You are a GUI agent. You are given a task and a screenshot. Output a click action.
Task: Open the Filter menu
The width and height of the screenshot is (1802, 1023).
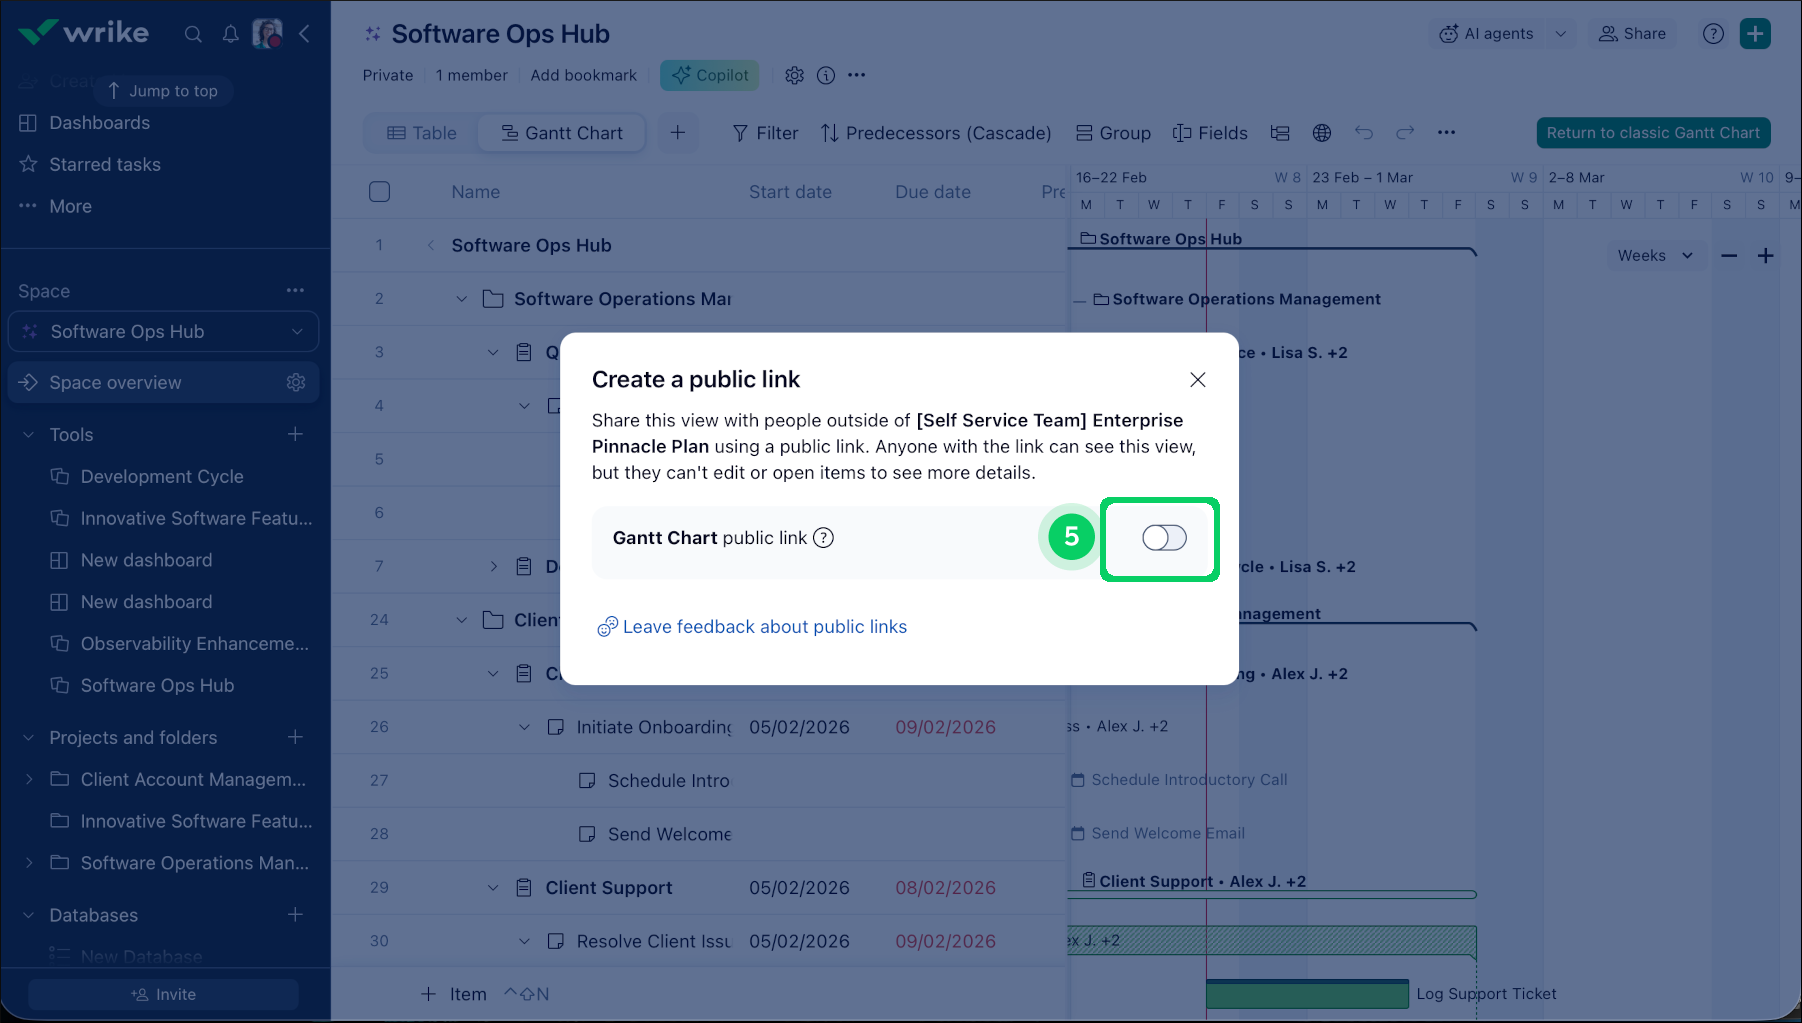(x=765, y=133)
